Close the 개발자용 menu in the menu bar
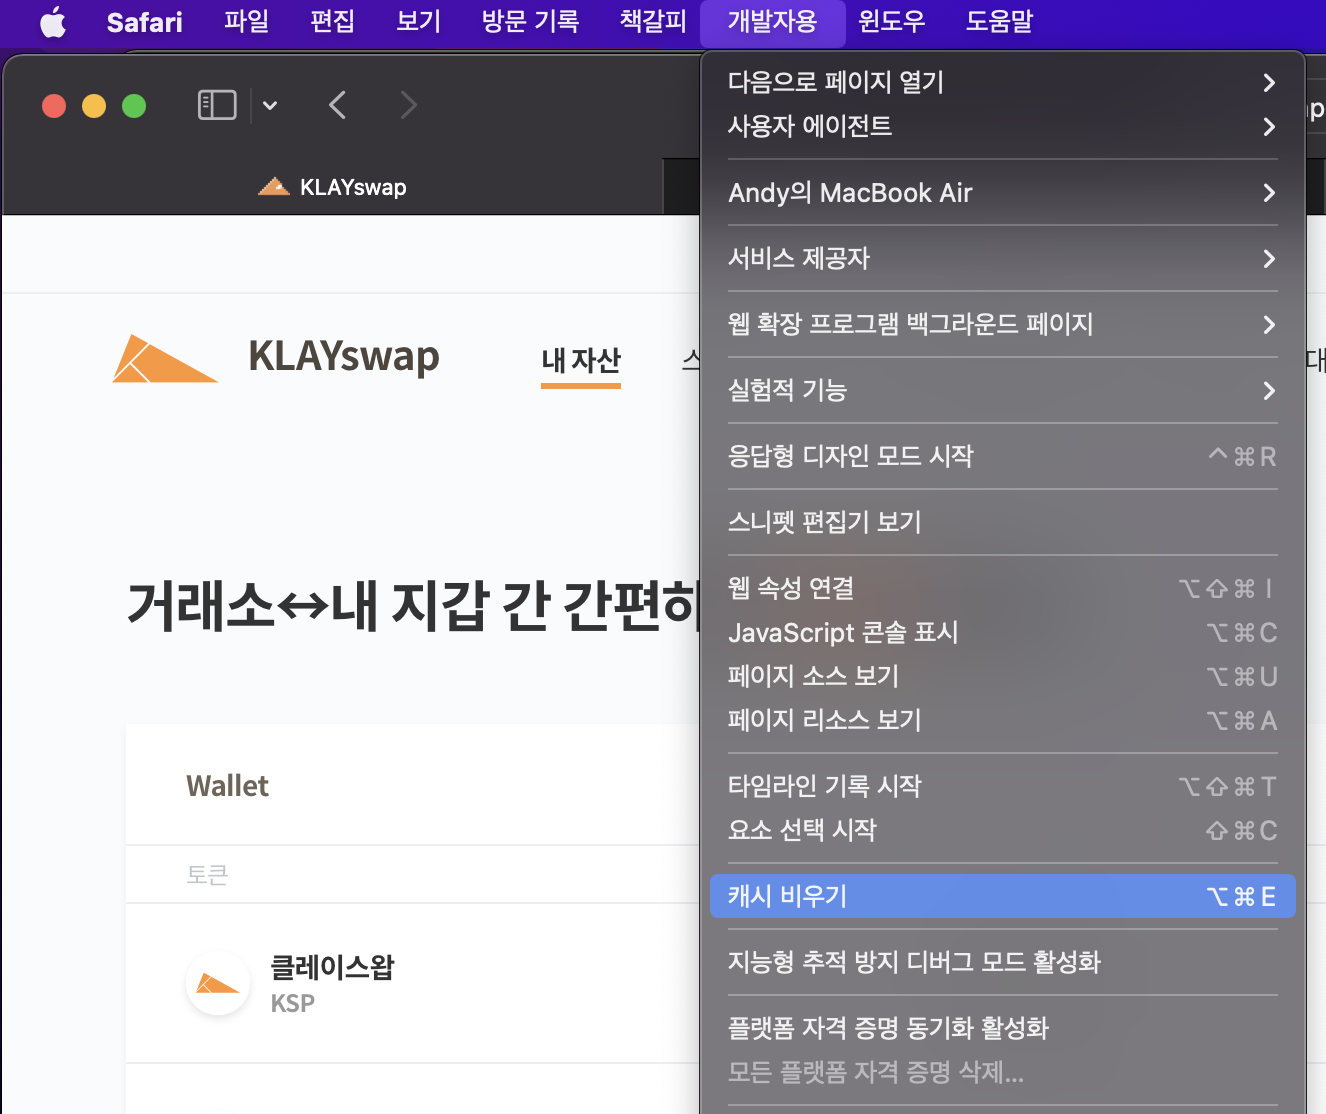The width and height of the screenshot is (1326, 1114). point(772,22)
